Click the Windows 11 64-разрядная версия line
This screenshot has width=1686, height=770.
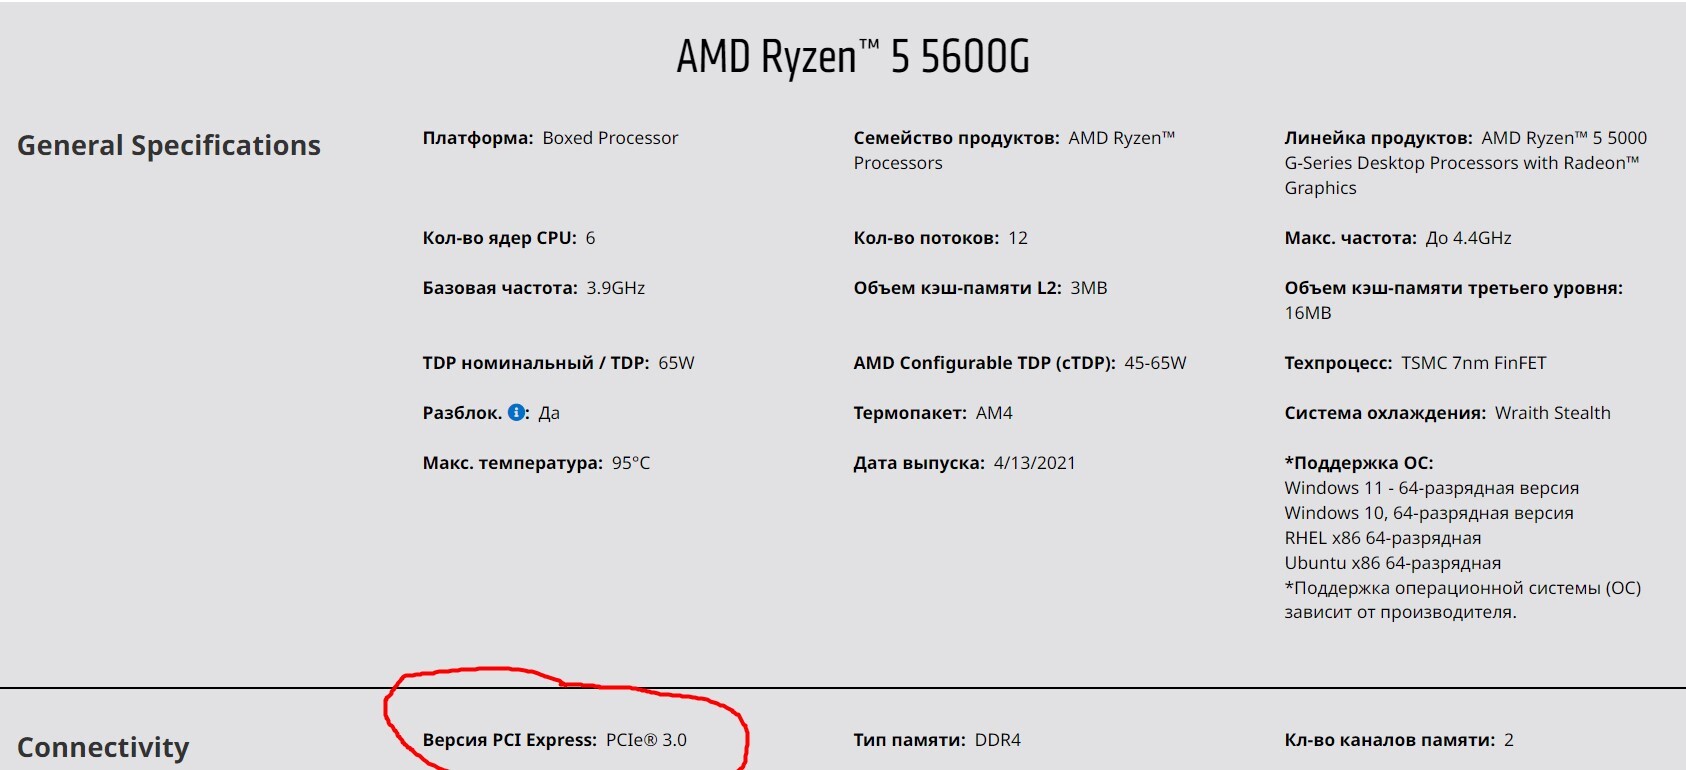(1431, 488)
